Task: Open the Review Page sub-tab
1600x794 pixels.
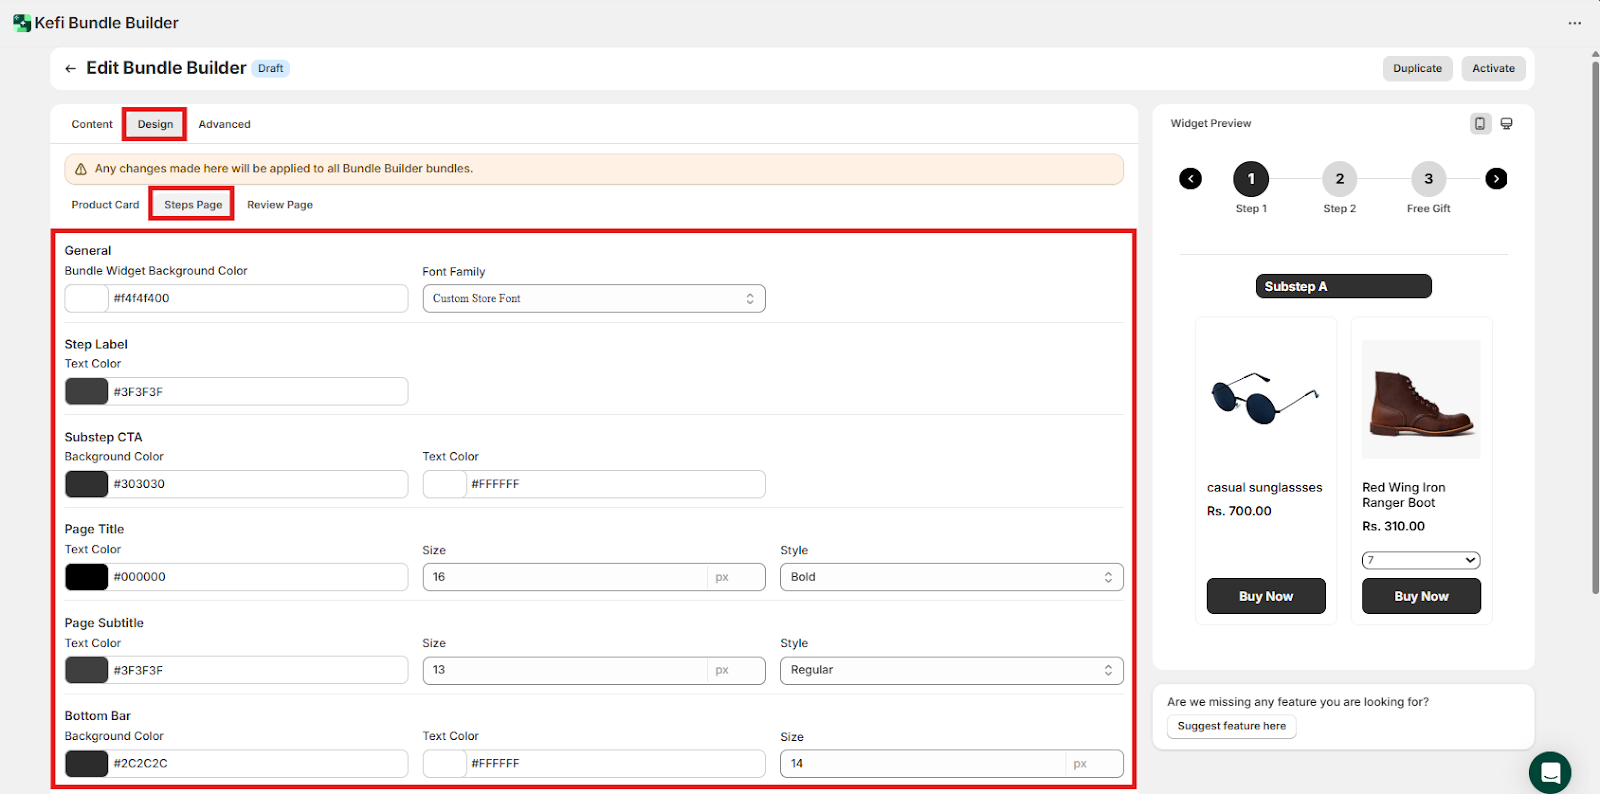Action: (x=280, y=205)
